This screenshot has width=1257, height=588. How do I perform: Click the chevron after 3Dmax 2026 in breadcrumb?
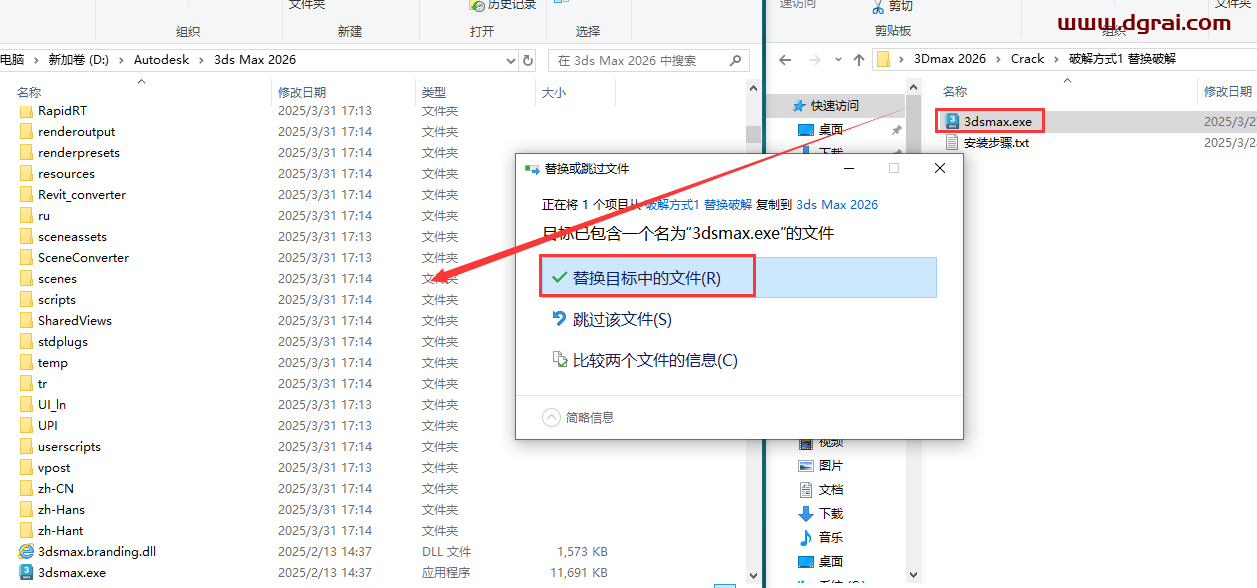[x=998, y=59]
